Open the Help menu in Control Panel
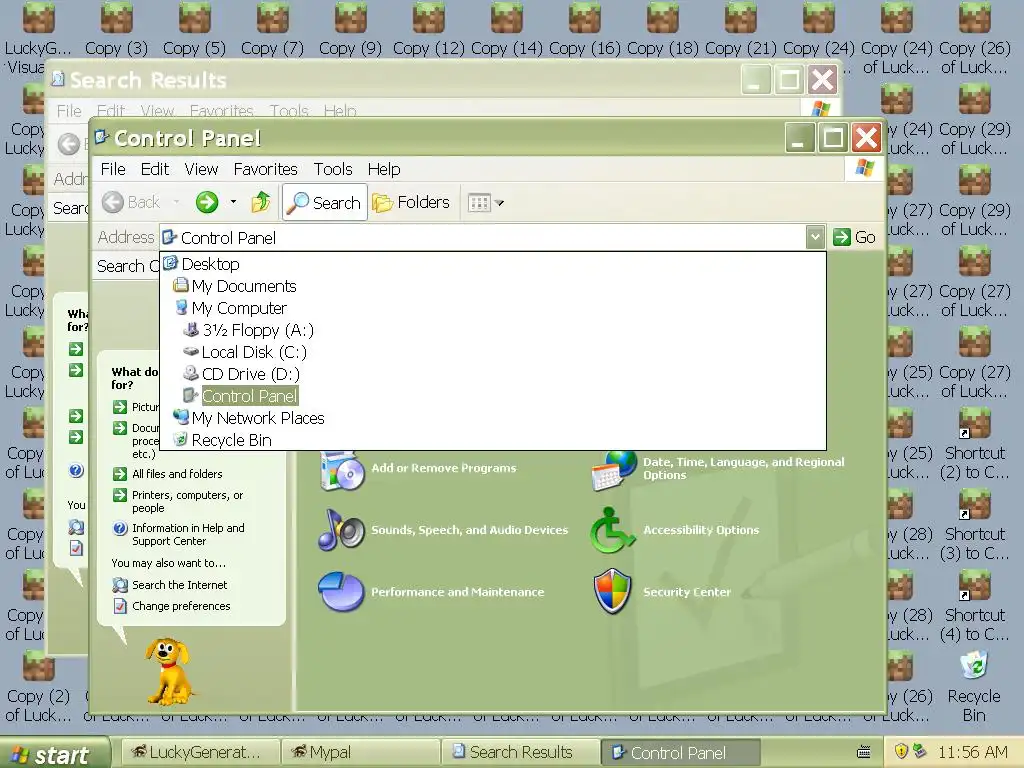Screen dimensions: 1024x768 click(384, 169)
